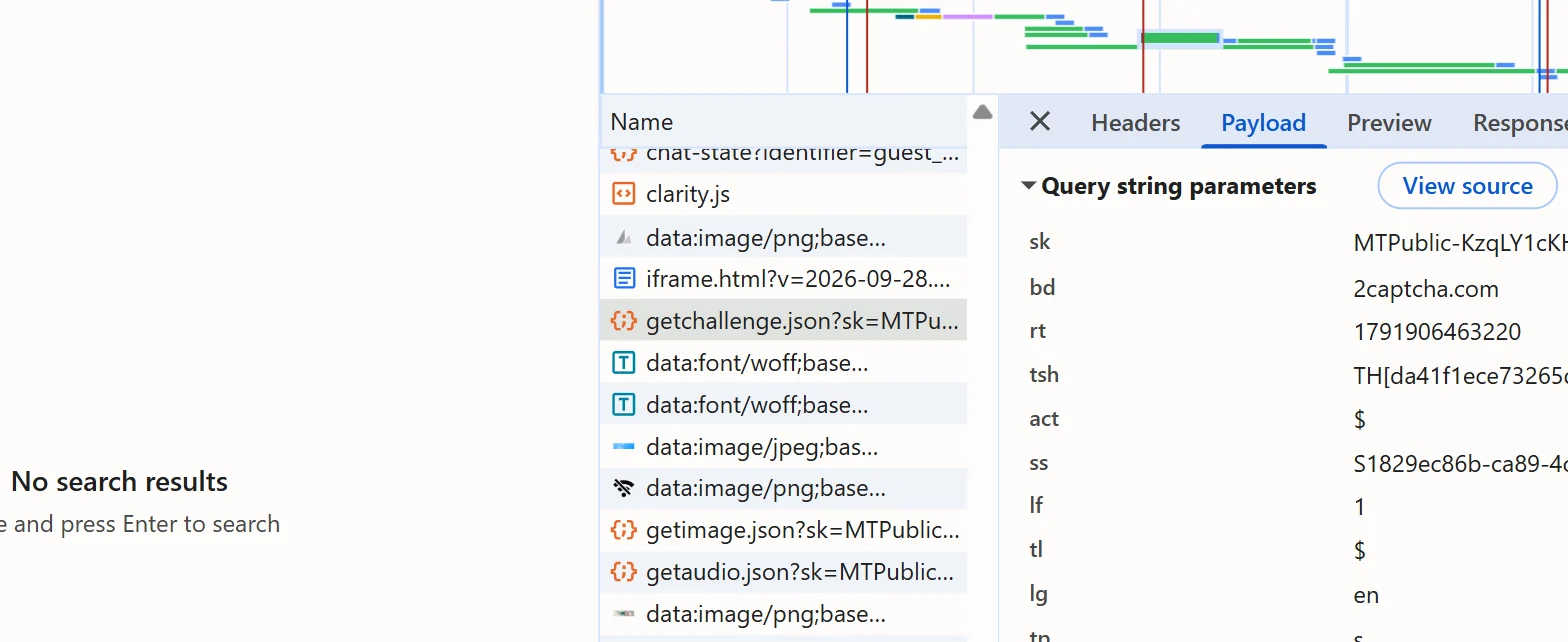1568x642 pixels.
Task: Select the chat-state?identifier=guest request
Action: click(783, 155)
